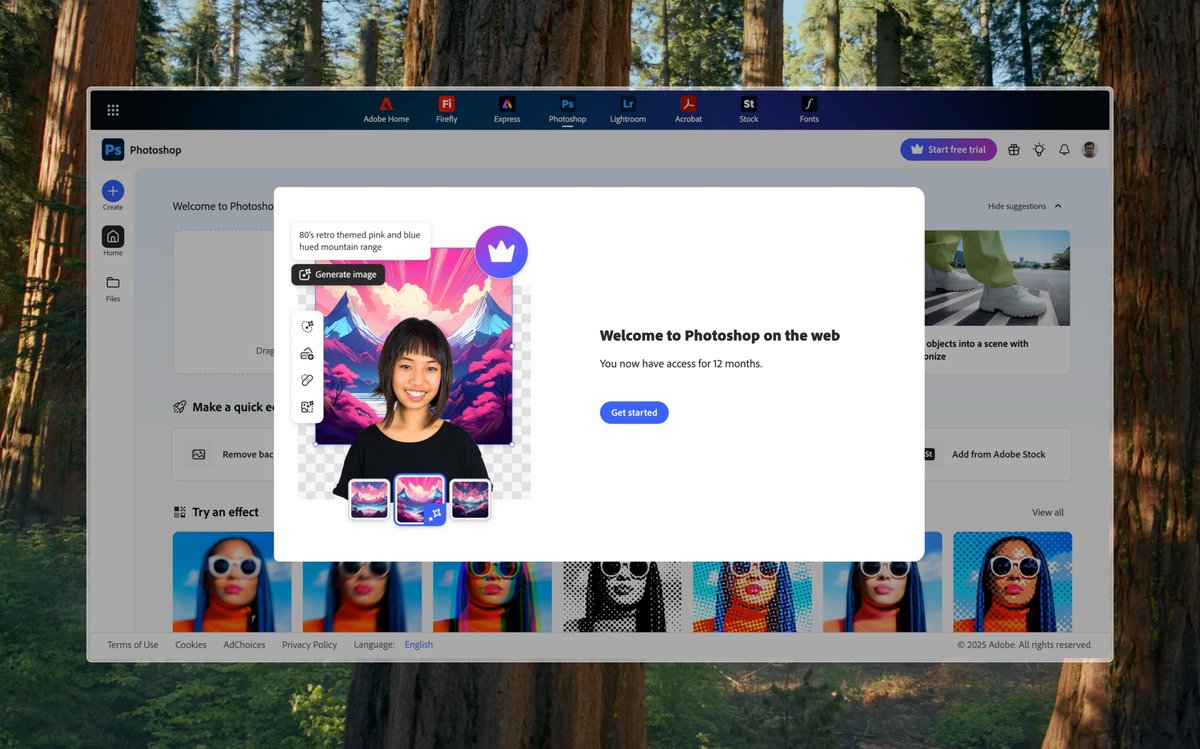Open the account menu via profile avatar
Screen dimensions: 1200x749
pos(1089,149)
